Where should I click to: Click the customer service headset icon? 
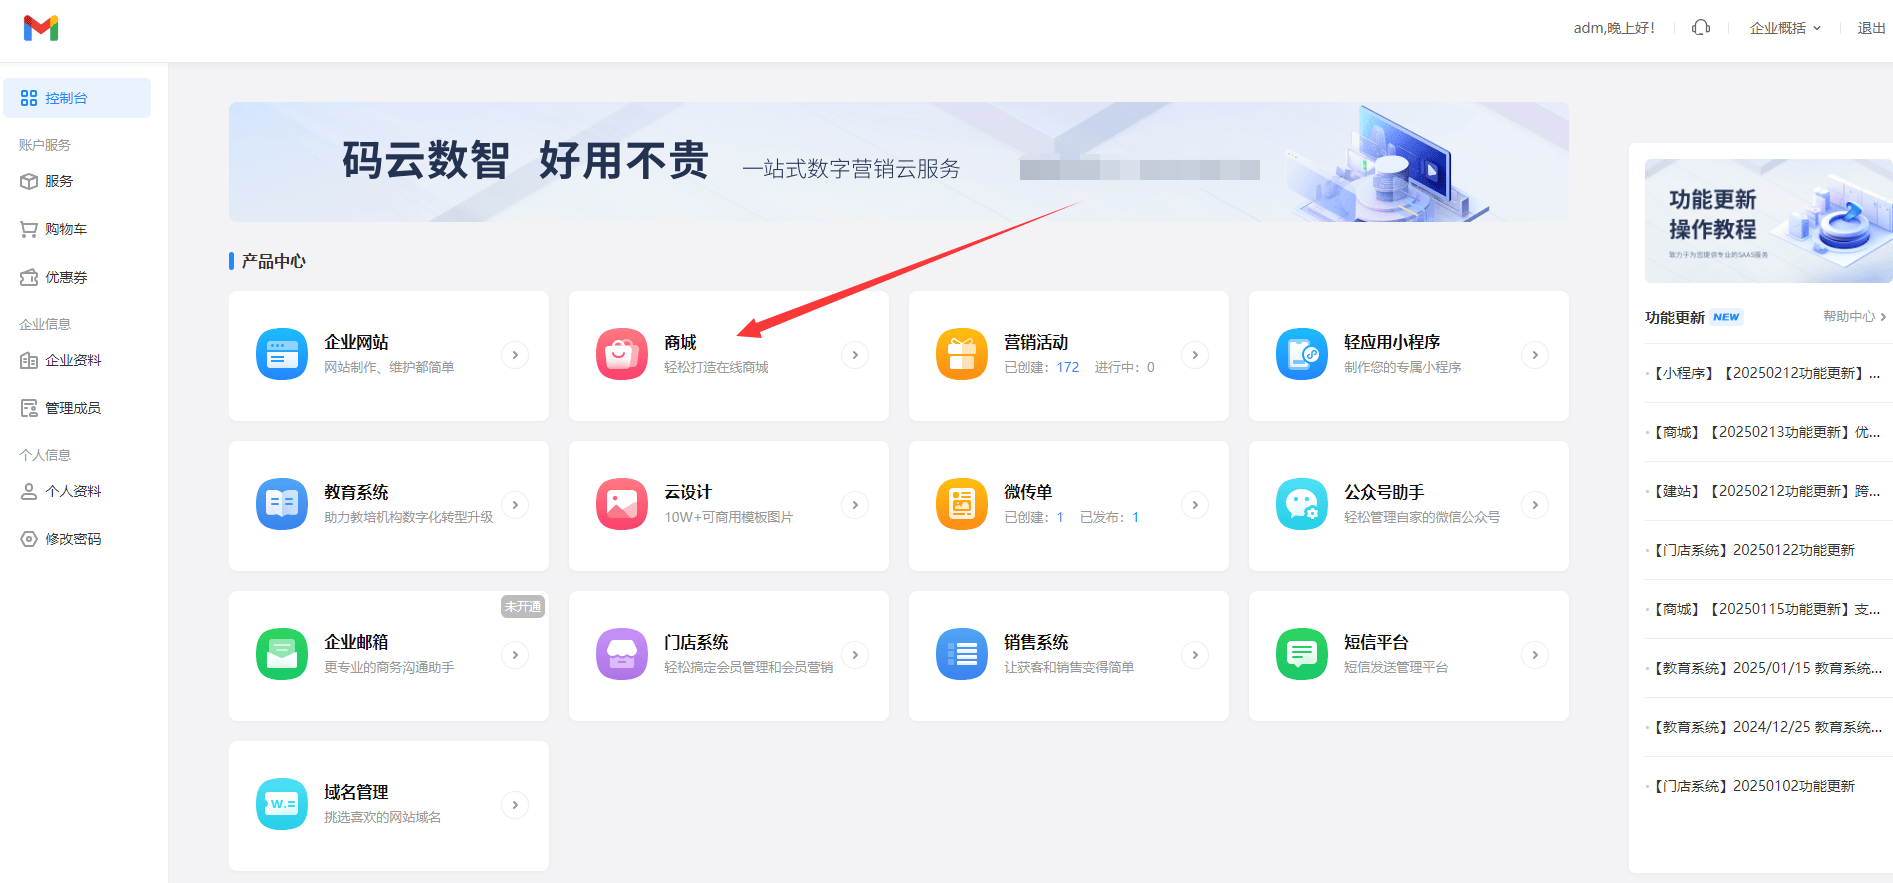(1700, 28)
